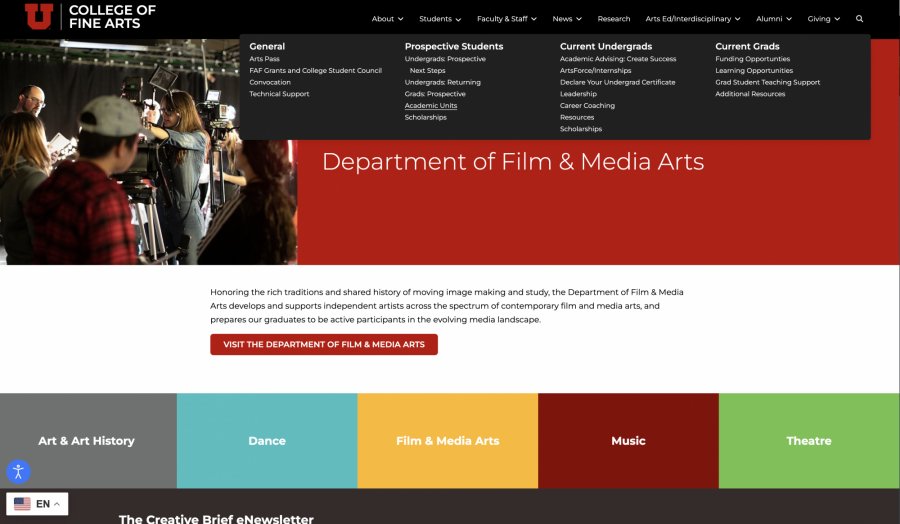
Task: Select Research in the navigation bar
Action: tap(613, 19)
